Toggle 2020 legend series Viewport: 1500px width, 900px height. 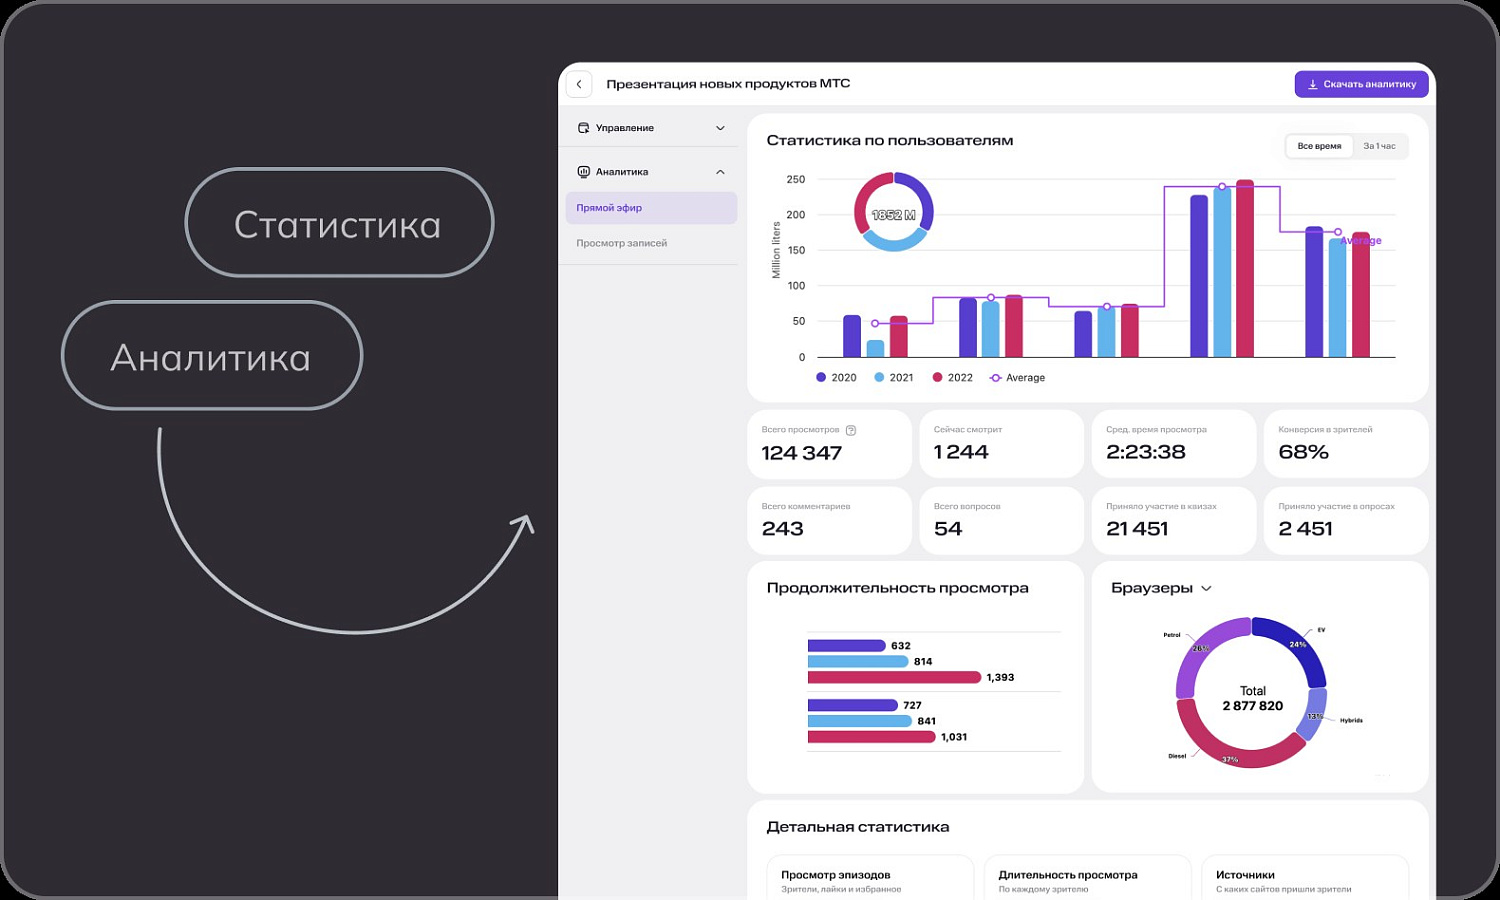(837, 378)
